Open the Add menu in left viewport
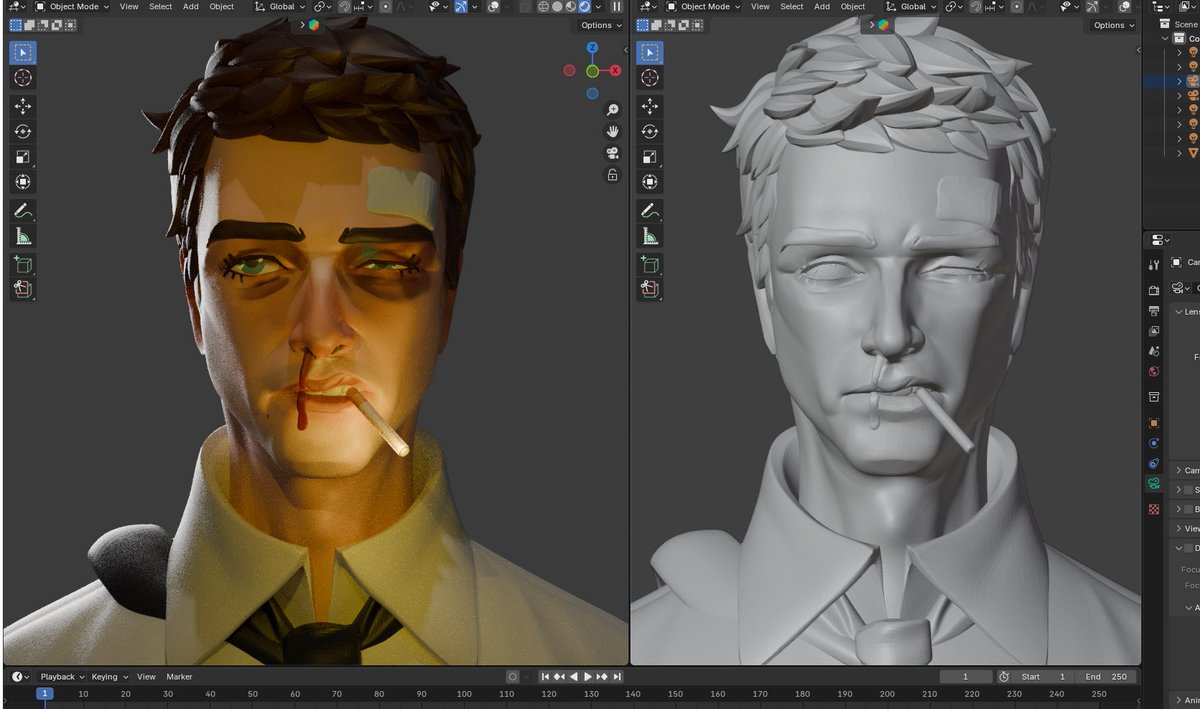Image resolution: width=1200 pixels, height=709 pixels. tap(190, 7)
